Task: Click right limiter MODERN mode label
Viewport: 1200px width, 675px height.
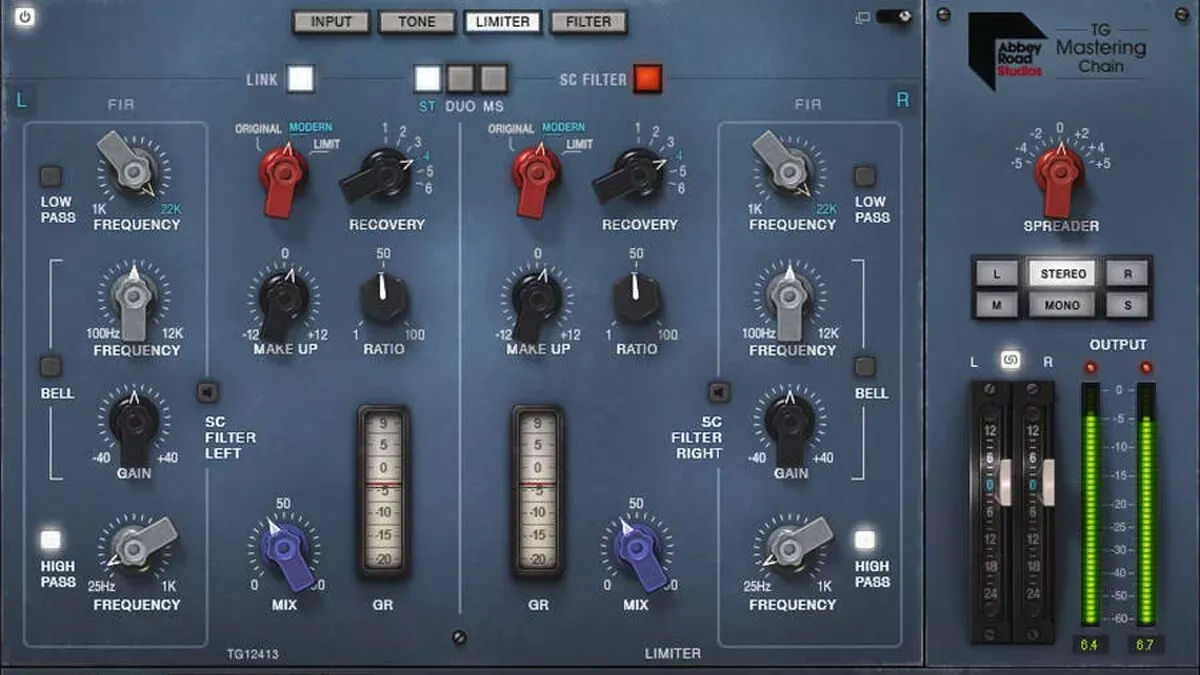Action: 563,127
